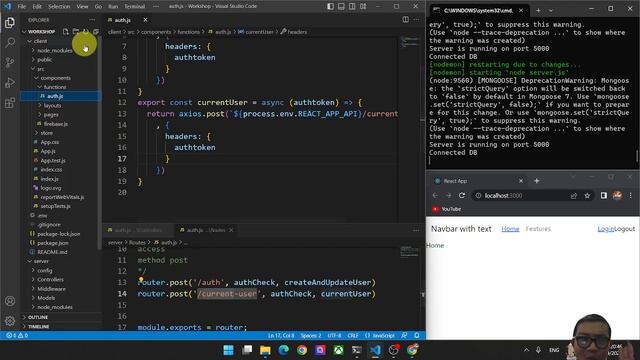Click the Home link in navbar
Viewport: 640px width, 360px height.
point(510,229)
